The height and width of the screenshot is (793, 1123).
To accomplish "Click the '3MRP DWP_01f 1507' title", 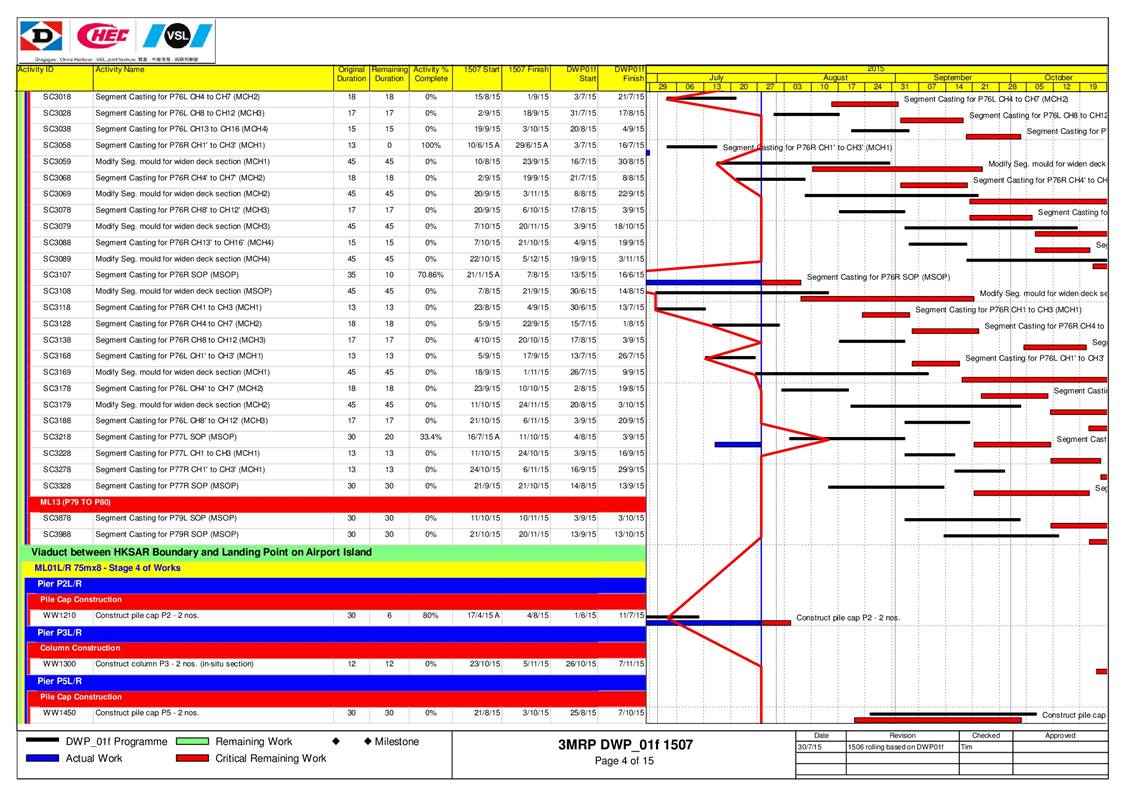I will coord(625,745).
